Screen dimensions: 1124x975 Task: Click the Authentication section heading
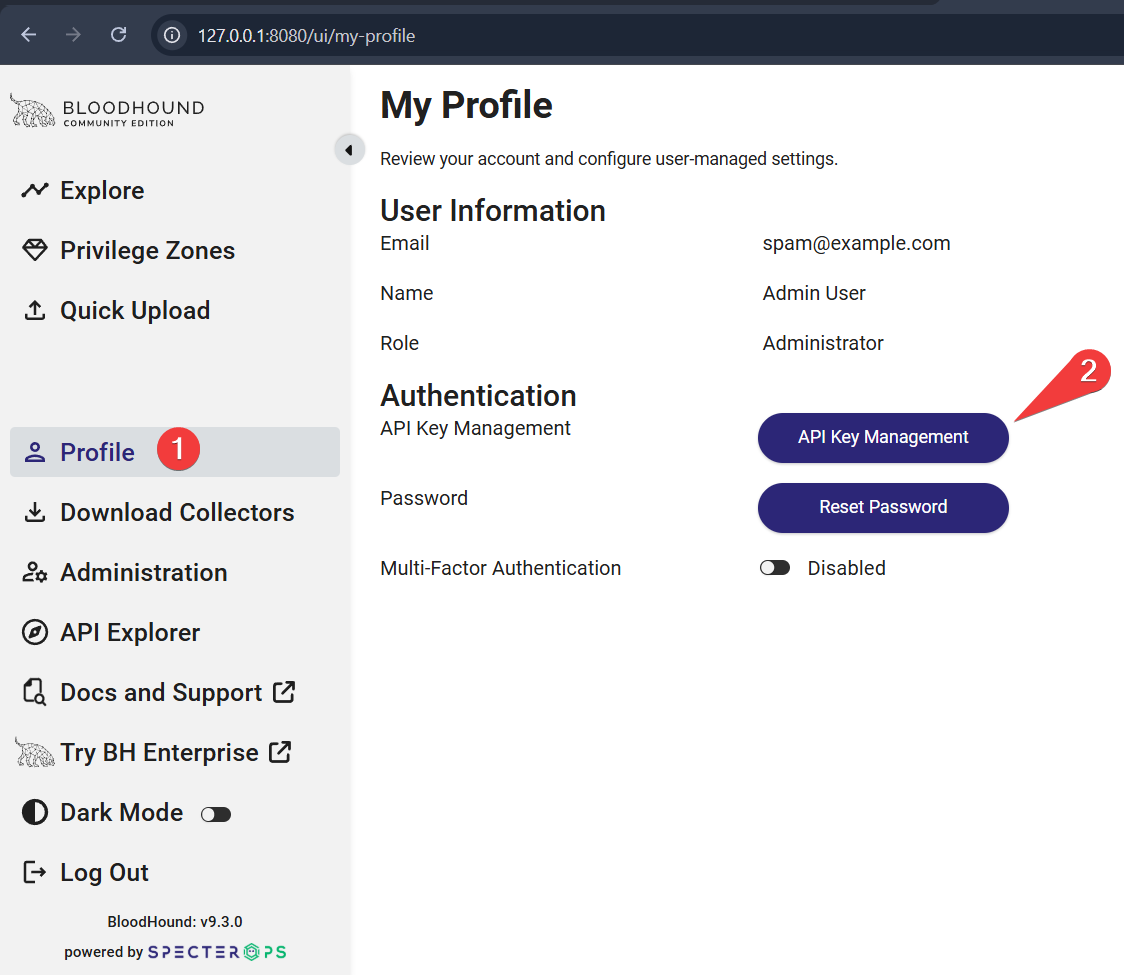[x=478, y=396]
